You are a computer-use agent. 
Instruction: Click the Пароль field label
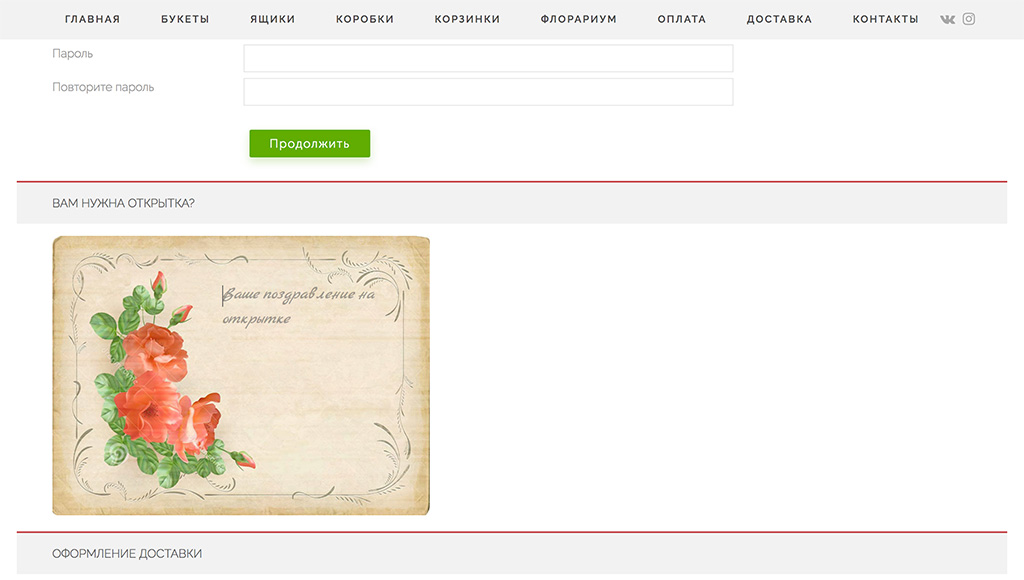tap(72, 54)
